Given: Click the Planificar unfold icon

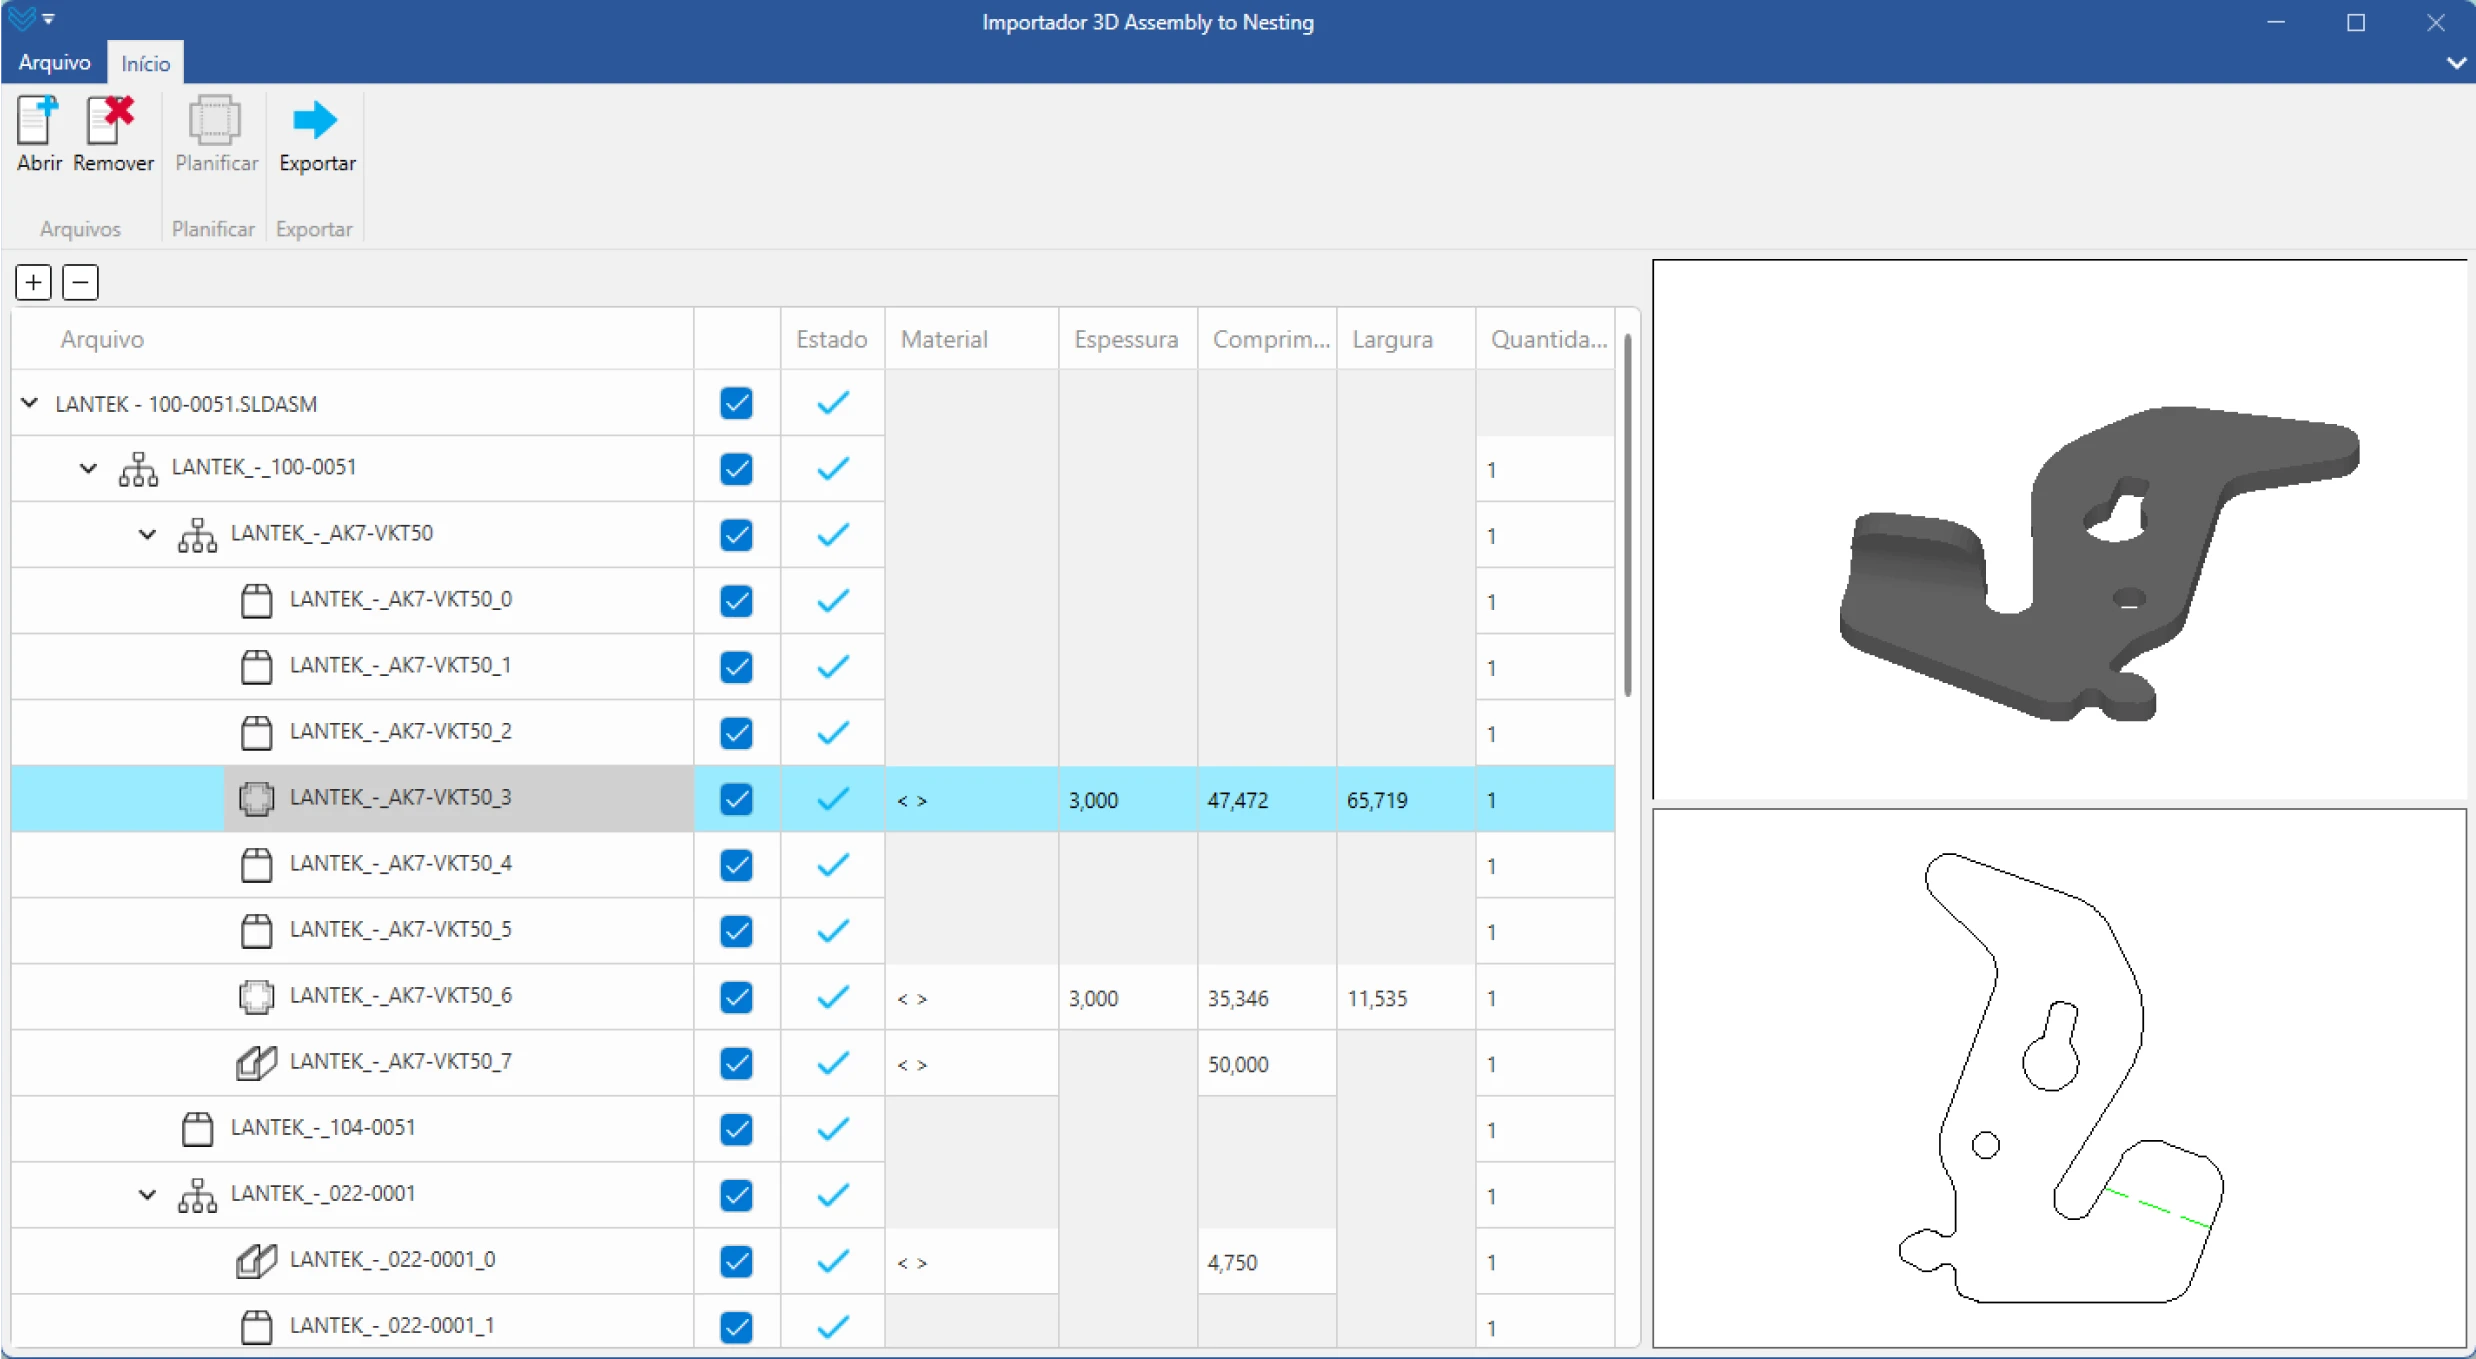Looking at the screenshot, I should pos(214,121).
